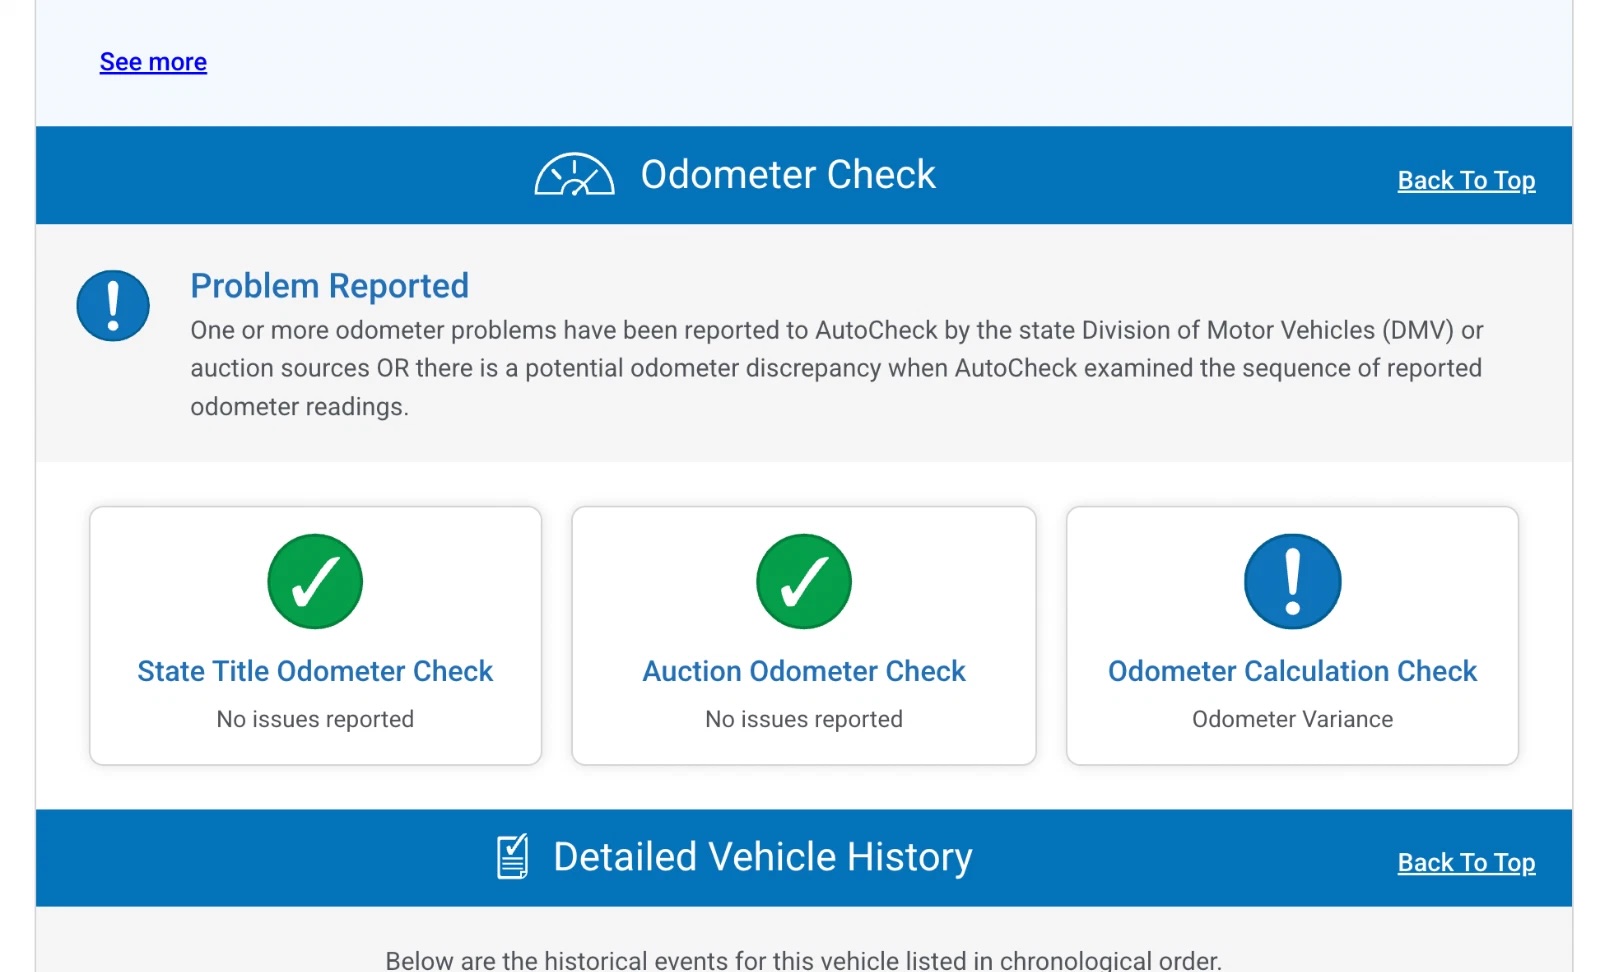Select the Problem Reported heading
1600x972 pixels.
[x=329, y=286]
